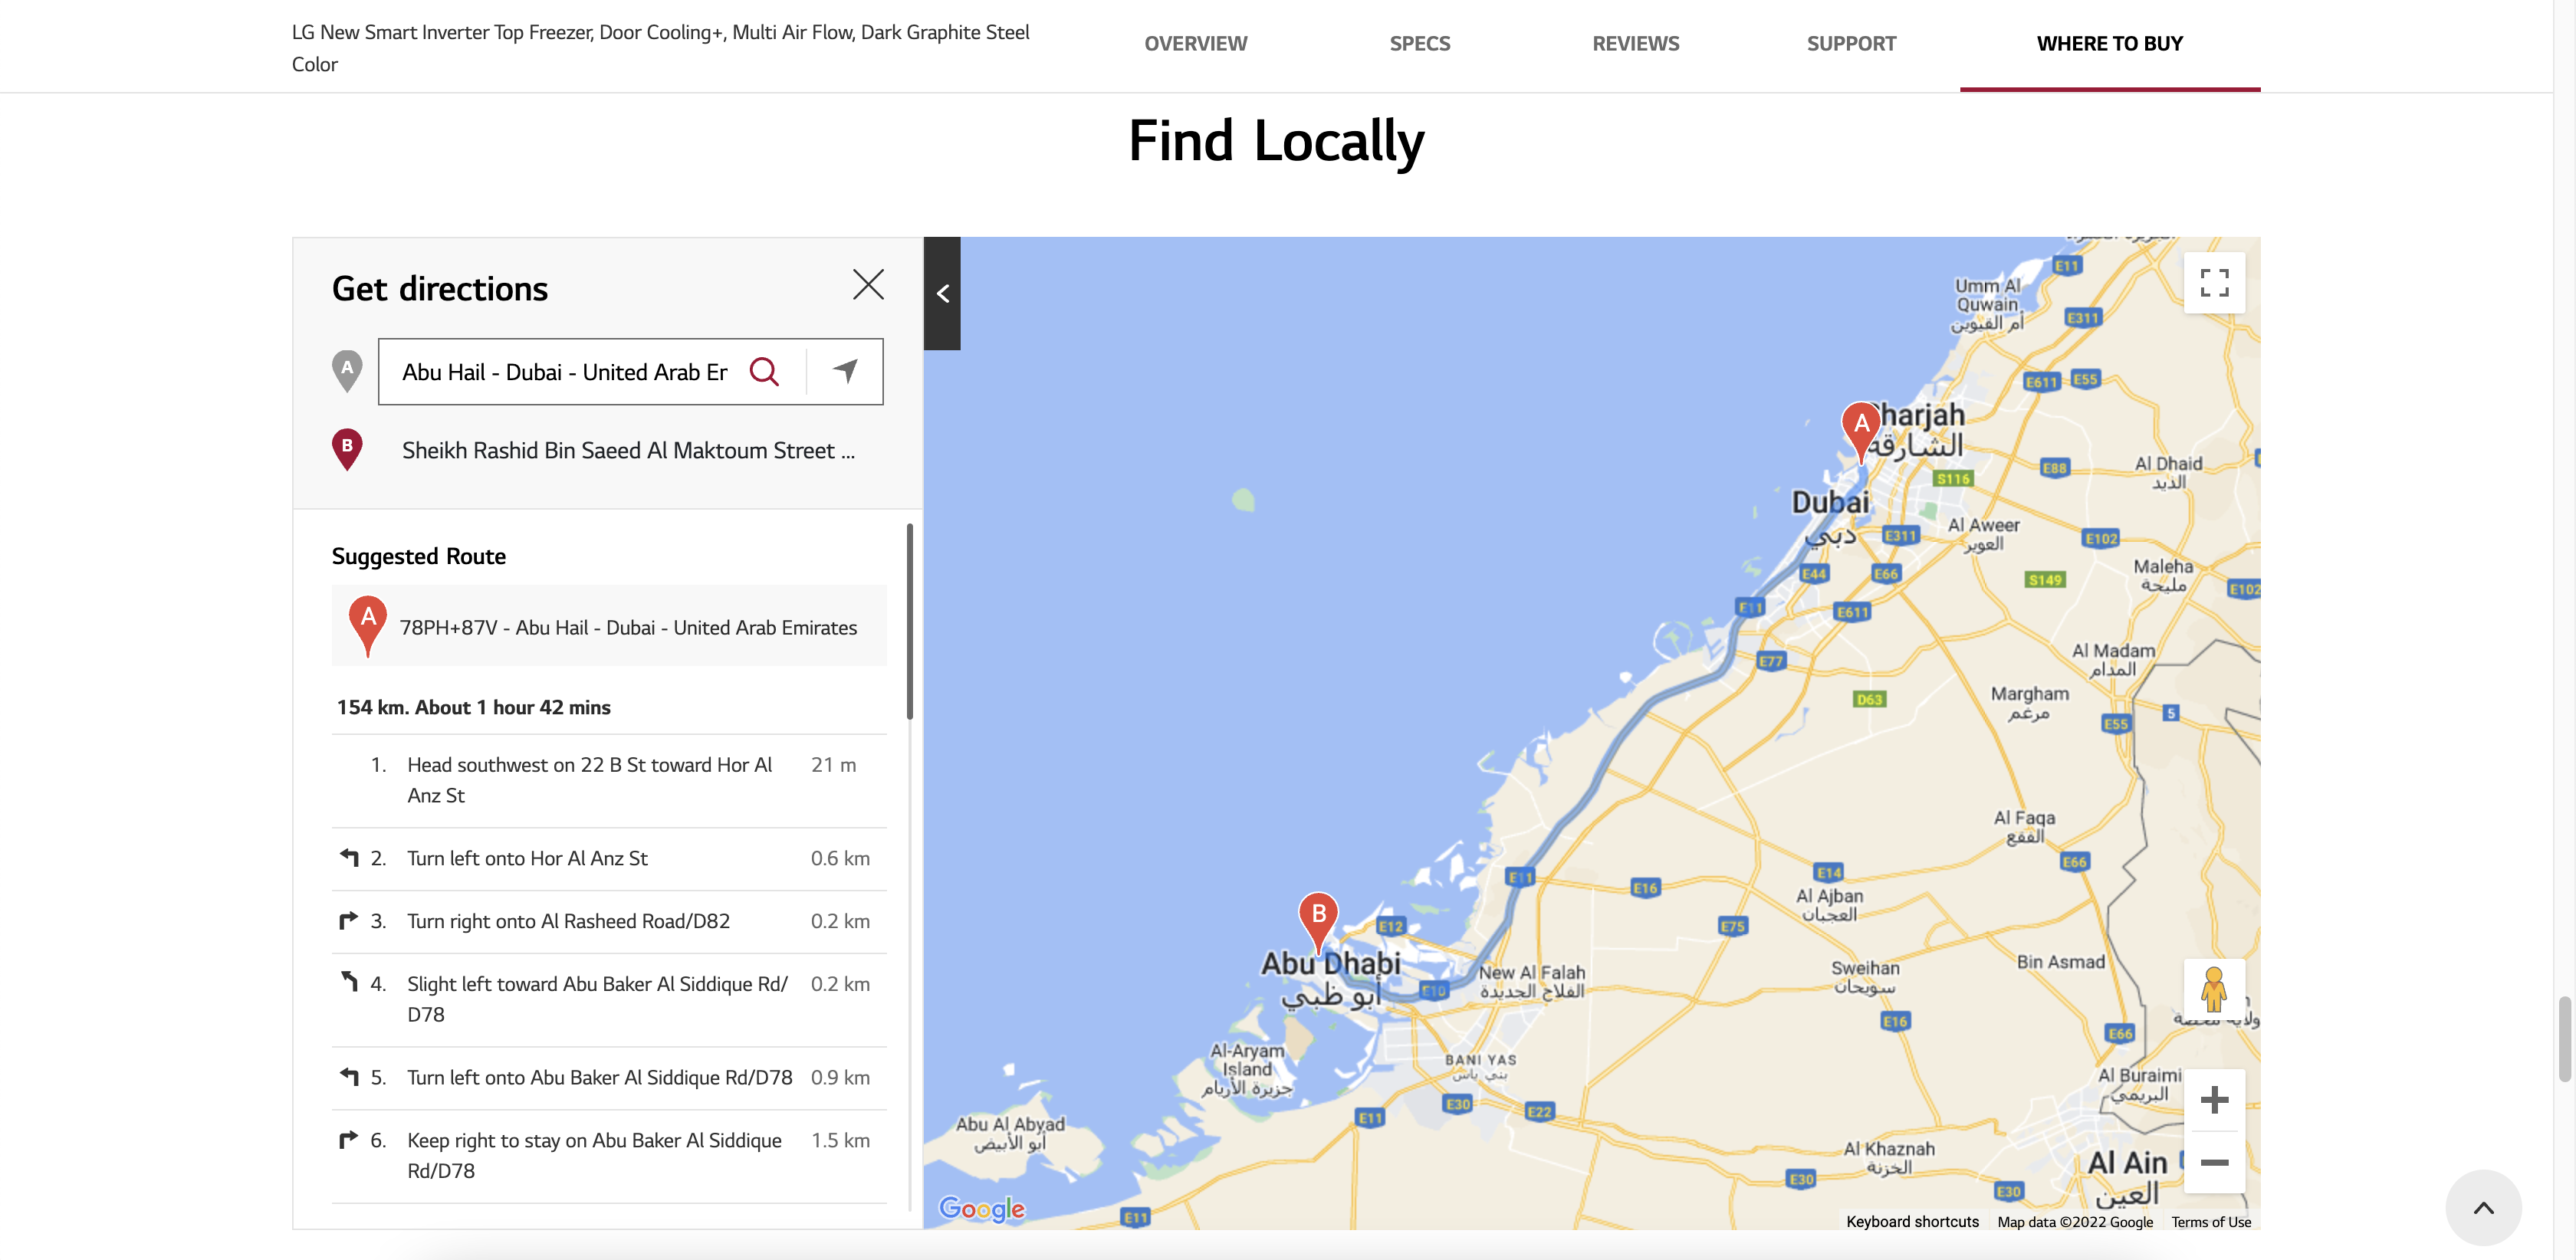Image resolution: width=2576 pixels, height=1260 pixels.
Task: Click LG New Smart Inverter product title
Action: pos(660,48)
